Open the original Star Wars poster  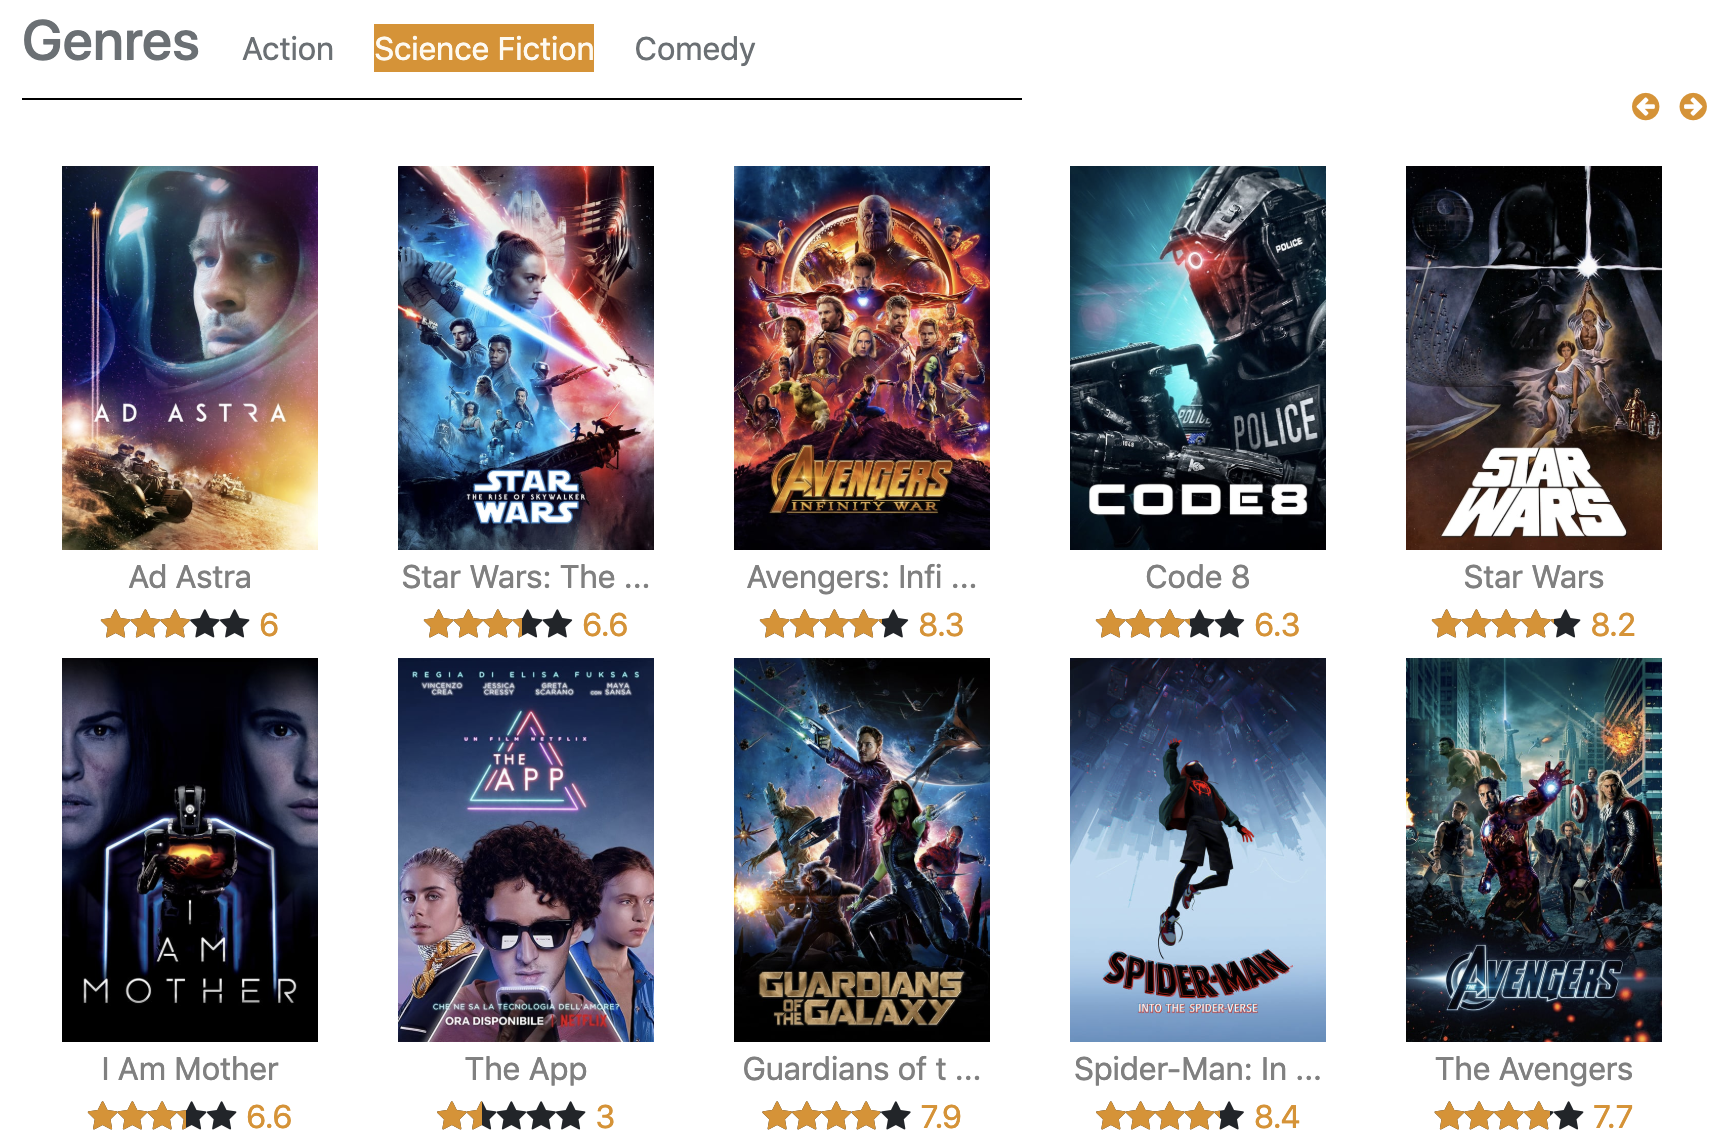click(1534, 358)
